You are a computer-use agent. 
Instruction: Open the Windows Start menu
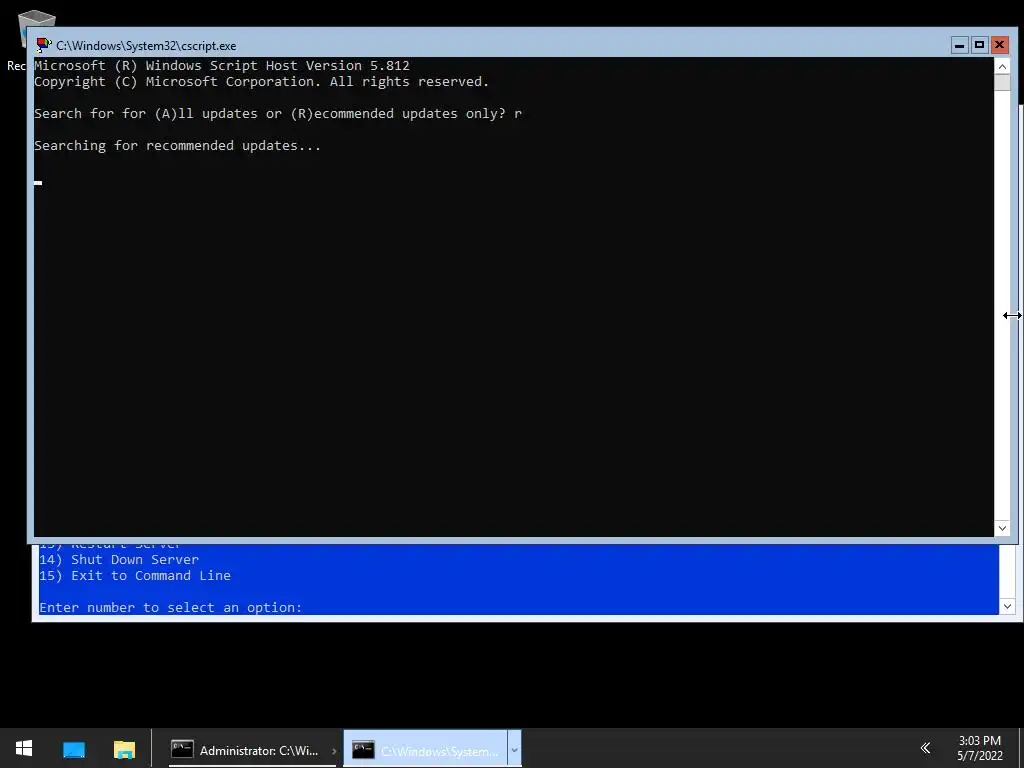[x=24, y=748]
